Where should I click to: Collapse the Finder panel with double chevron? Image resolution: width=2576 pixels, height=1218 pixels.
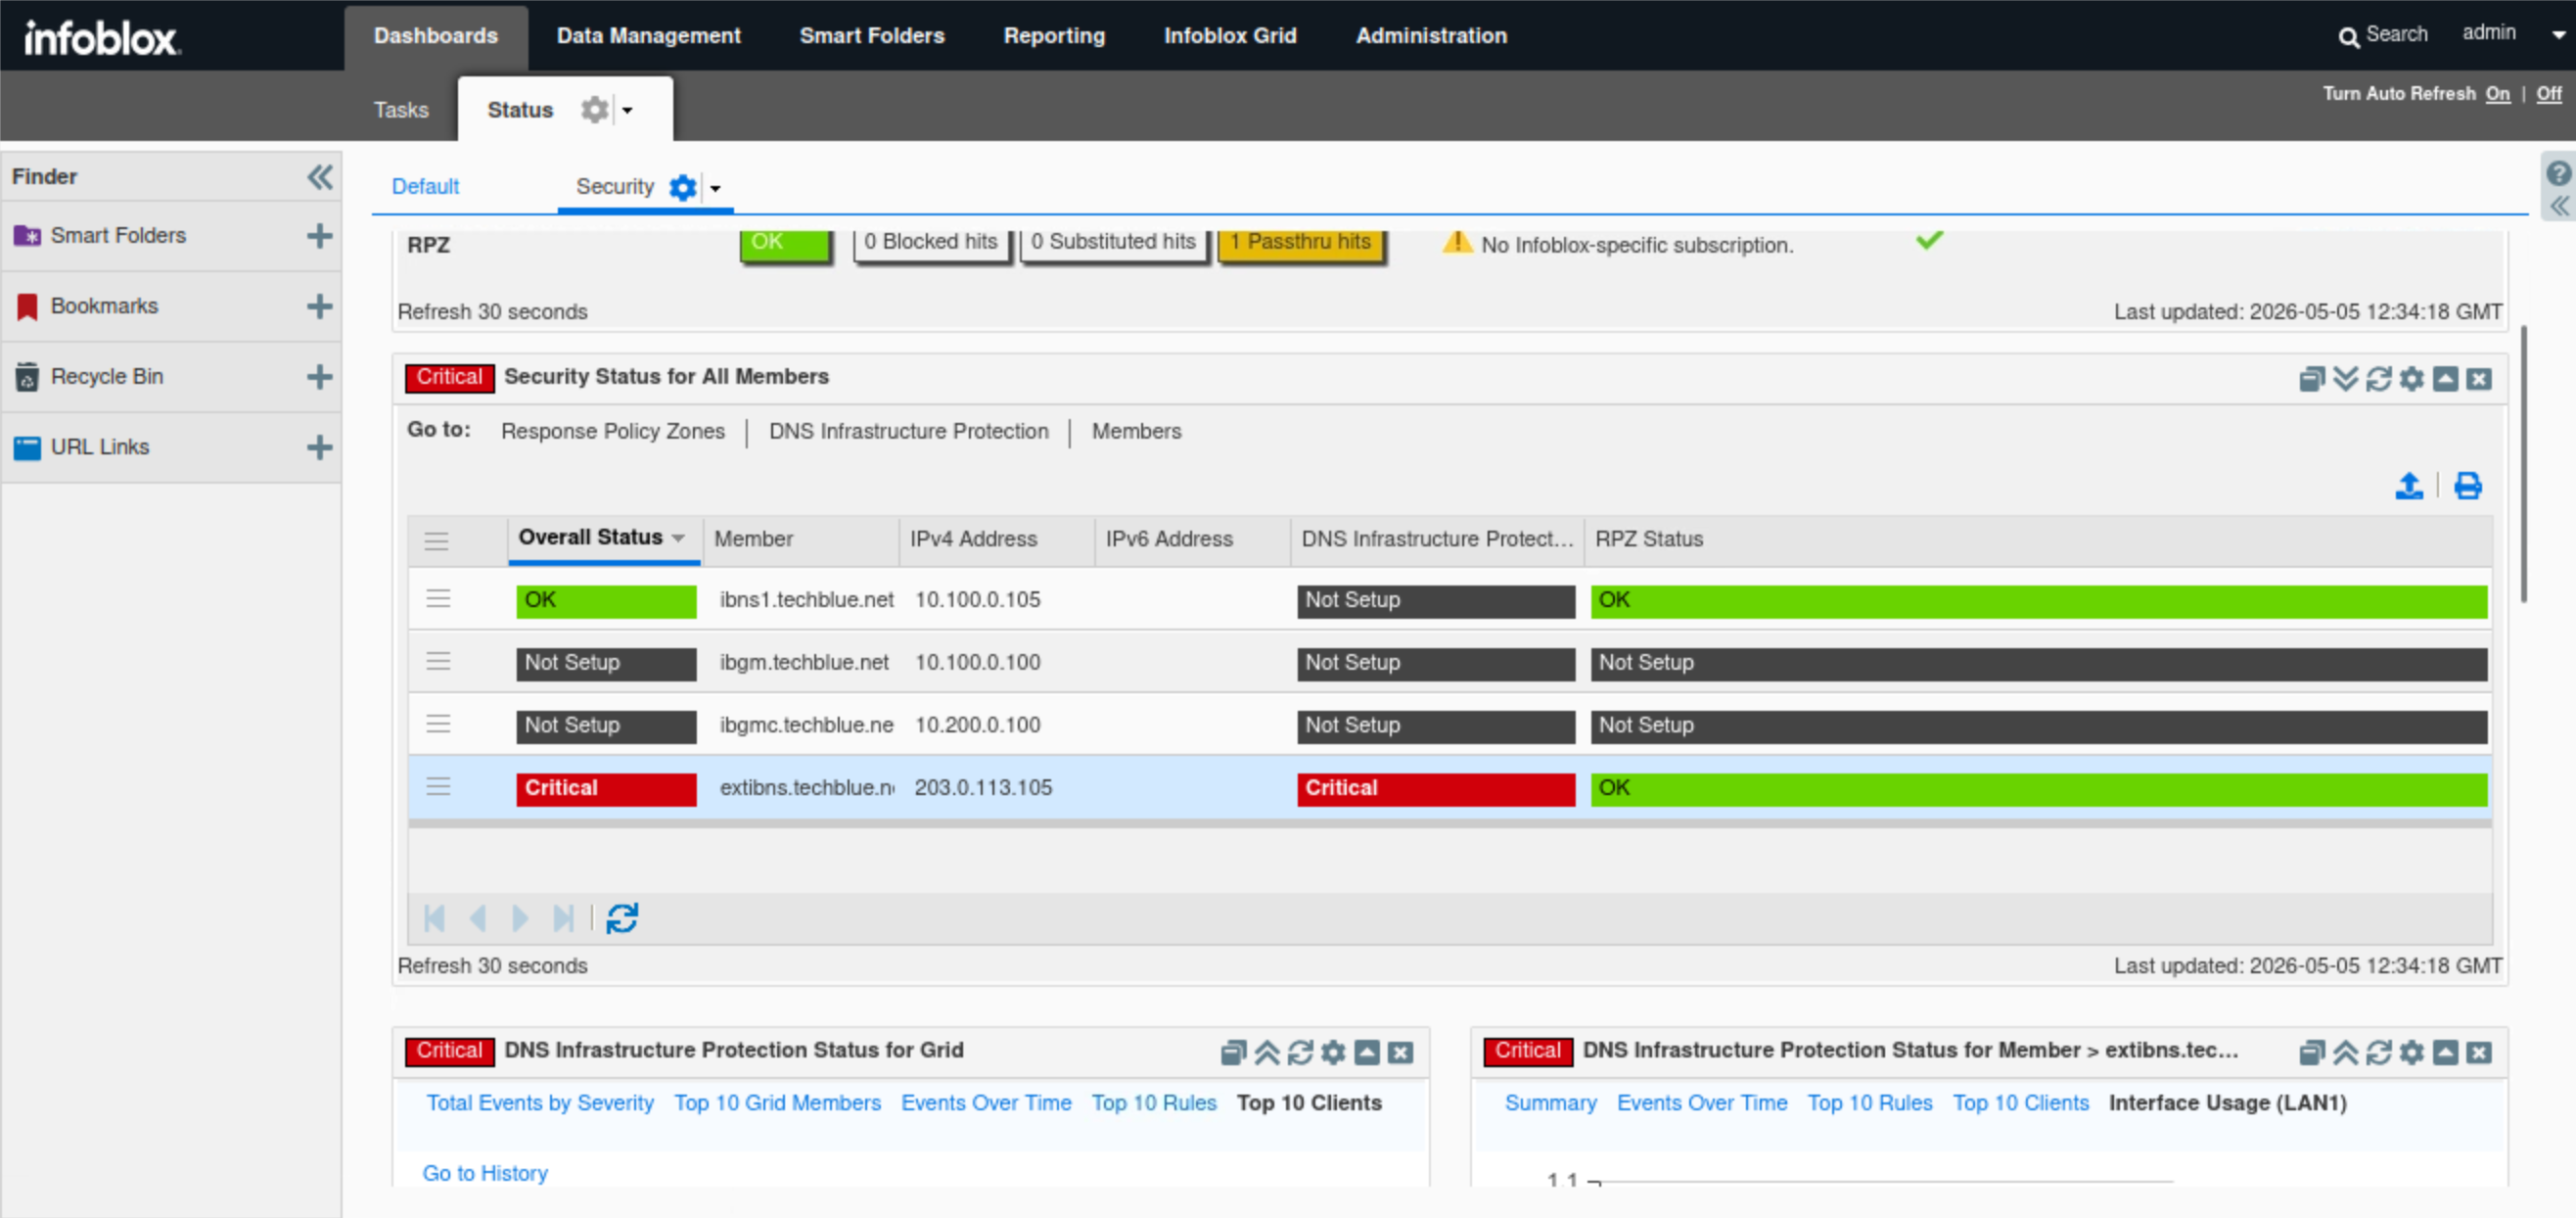(319, 177)
